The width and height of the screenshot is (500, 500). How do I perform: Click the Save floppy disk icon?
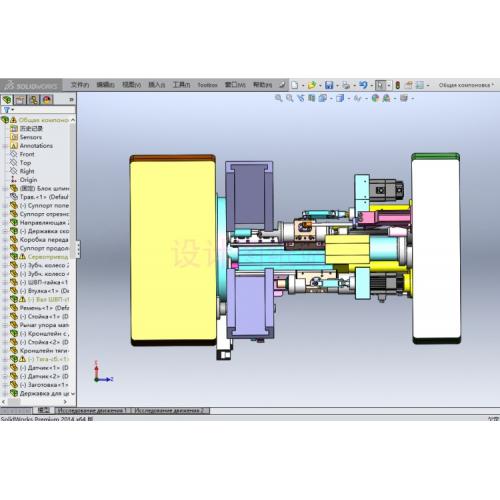[329, 85]
